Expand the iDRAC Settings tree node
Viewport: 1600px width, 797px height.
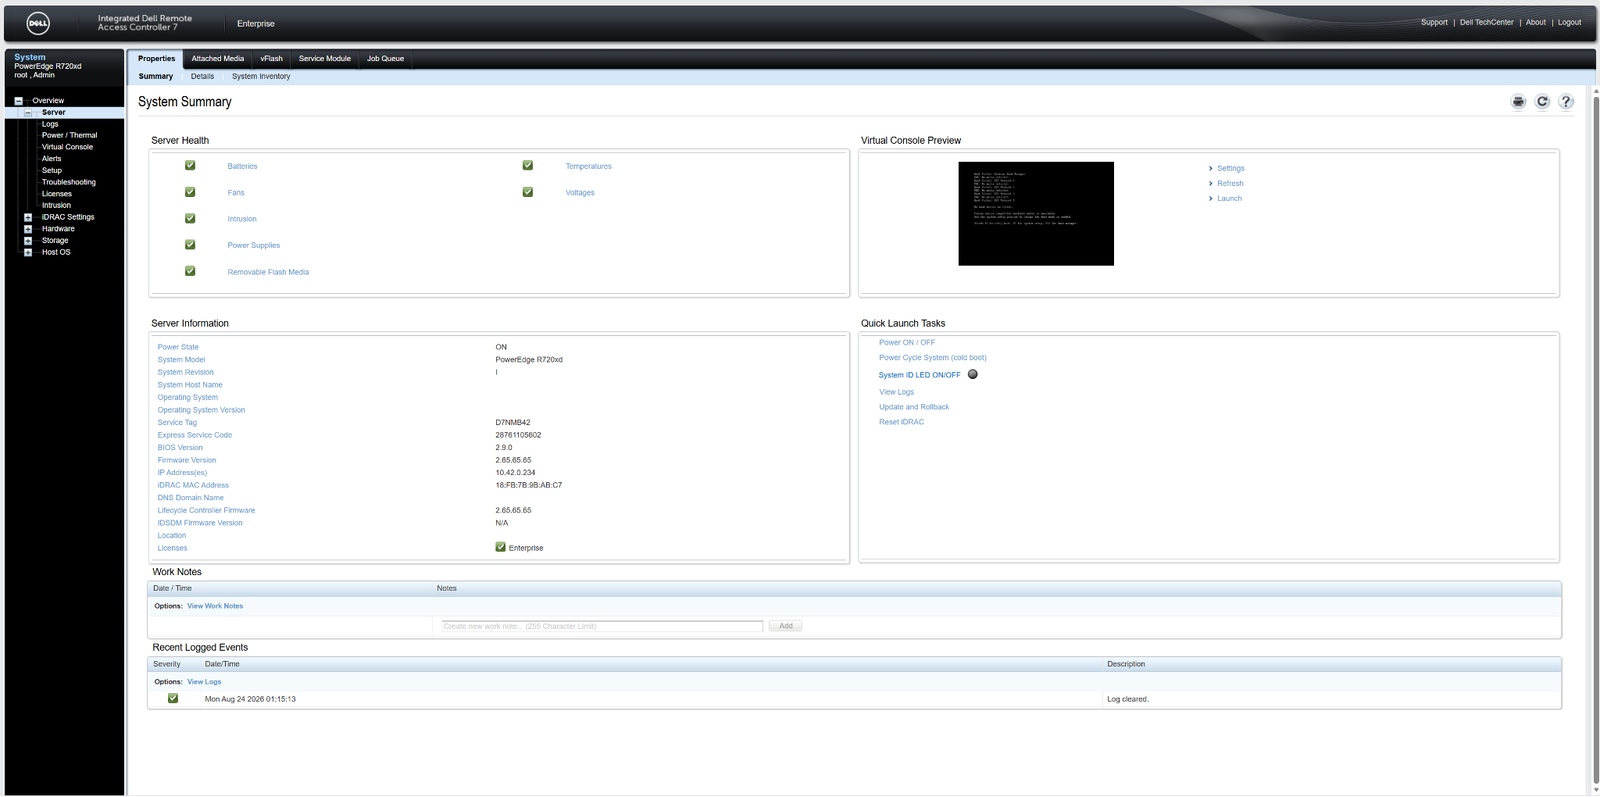tap(28, 217)
